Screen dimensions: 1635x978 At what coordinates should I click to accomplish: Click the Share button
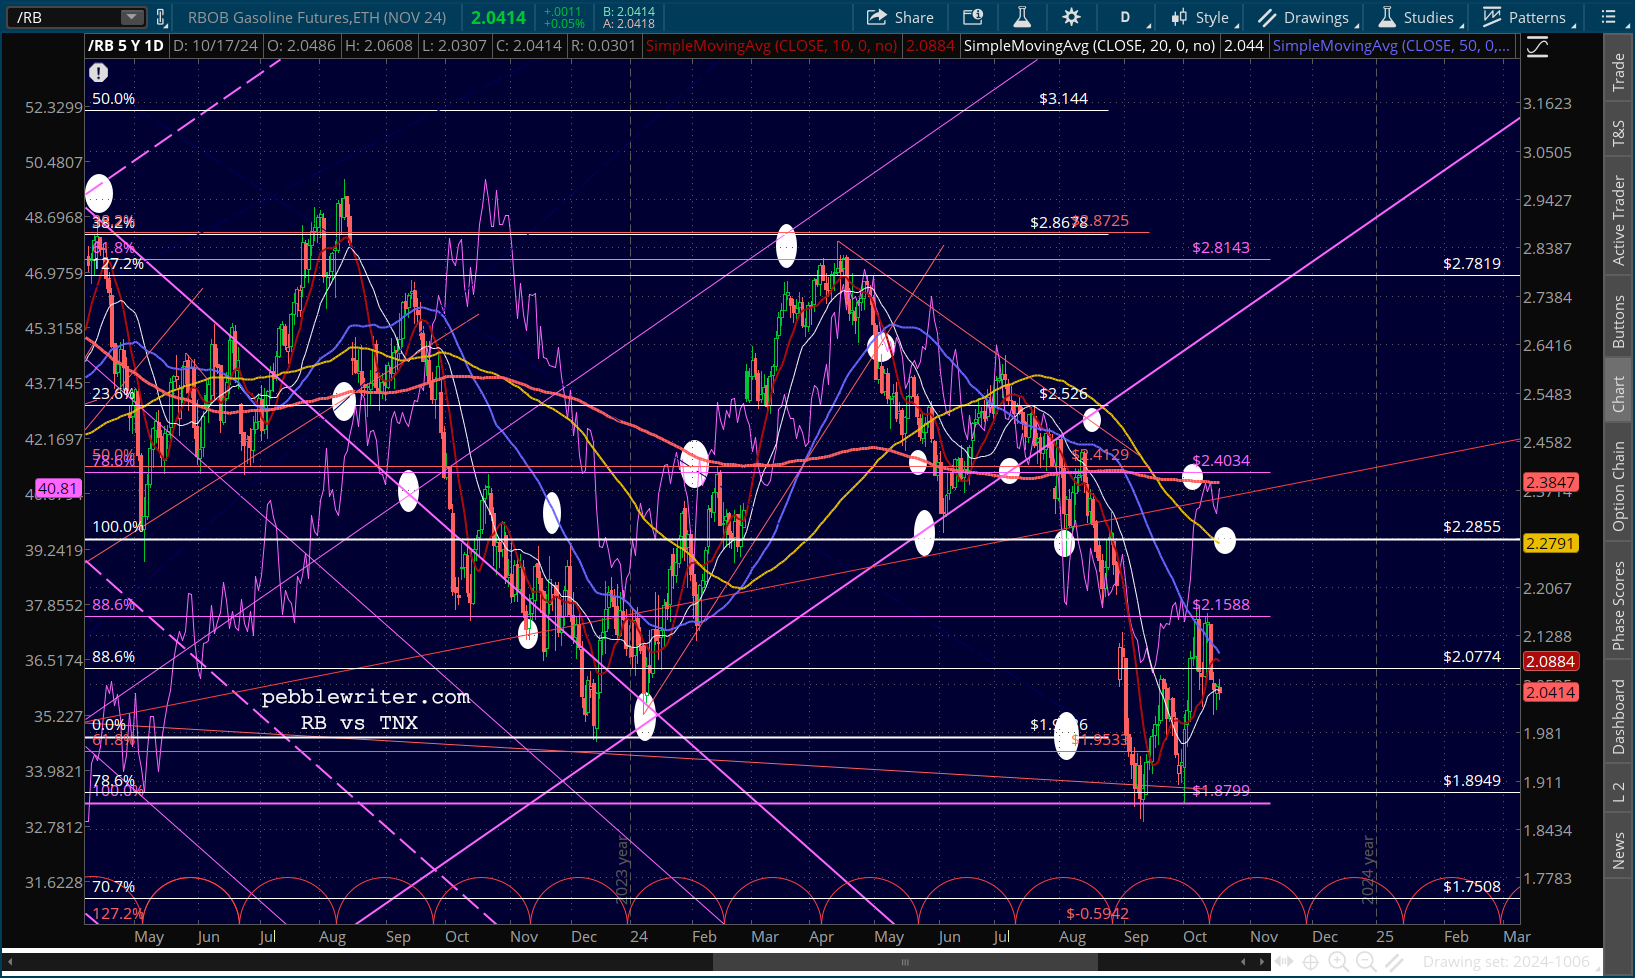tap(900, 17)
